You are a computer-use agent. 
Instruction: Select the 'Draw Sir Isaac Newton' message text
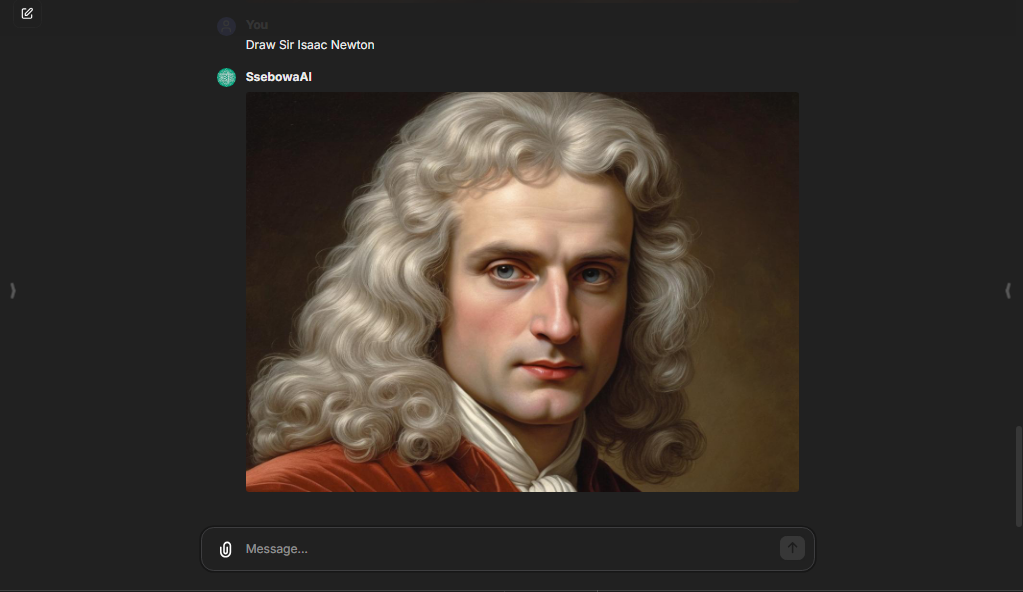(310, 45)
